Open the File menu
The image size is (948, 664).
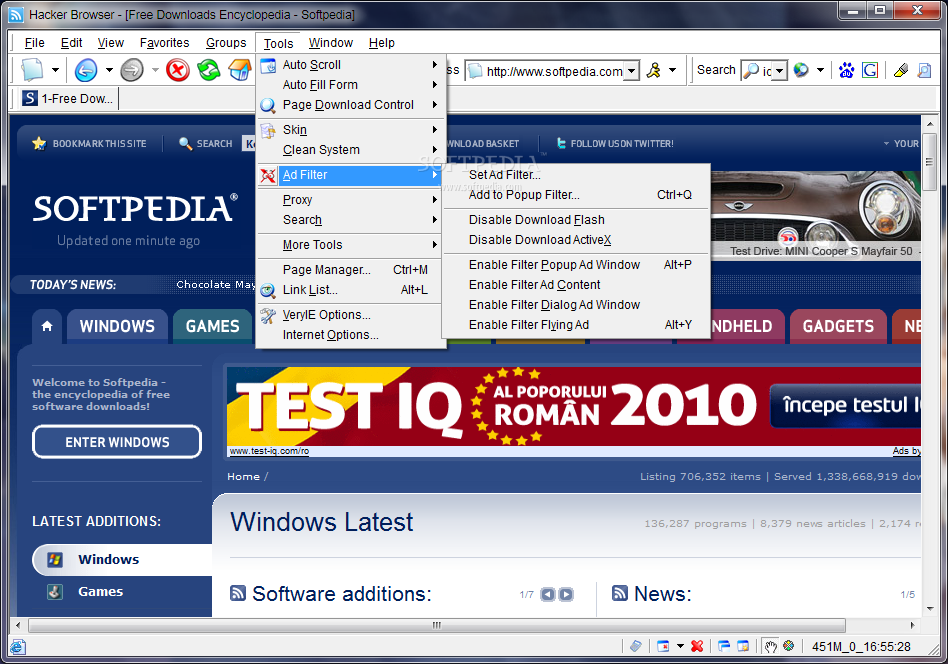34,43
